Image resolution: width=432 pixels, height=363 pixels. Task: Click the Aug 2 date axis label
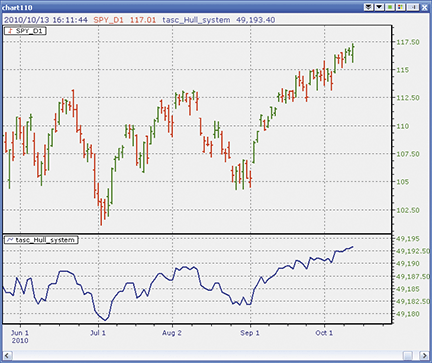pyautogui.click(x=172, y=333)
